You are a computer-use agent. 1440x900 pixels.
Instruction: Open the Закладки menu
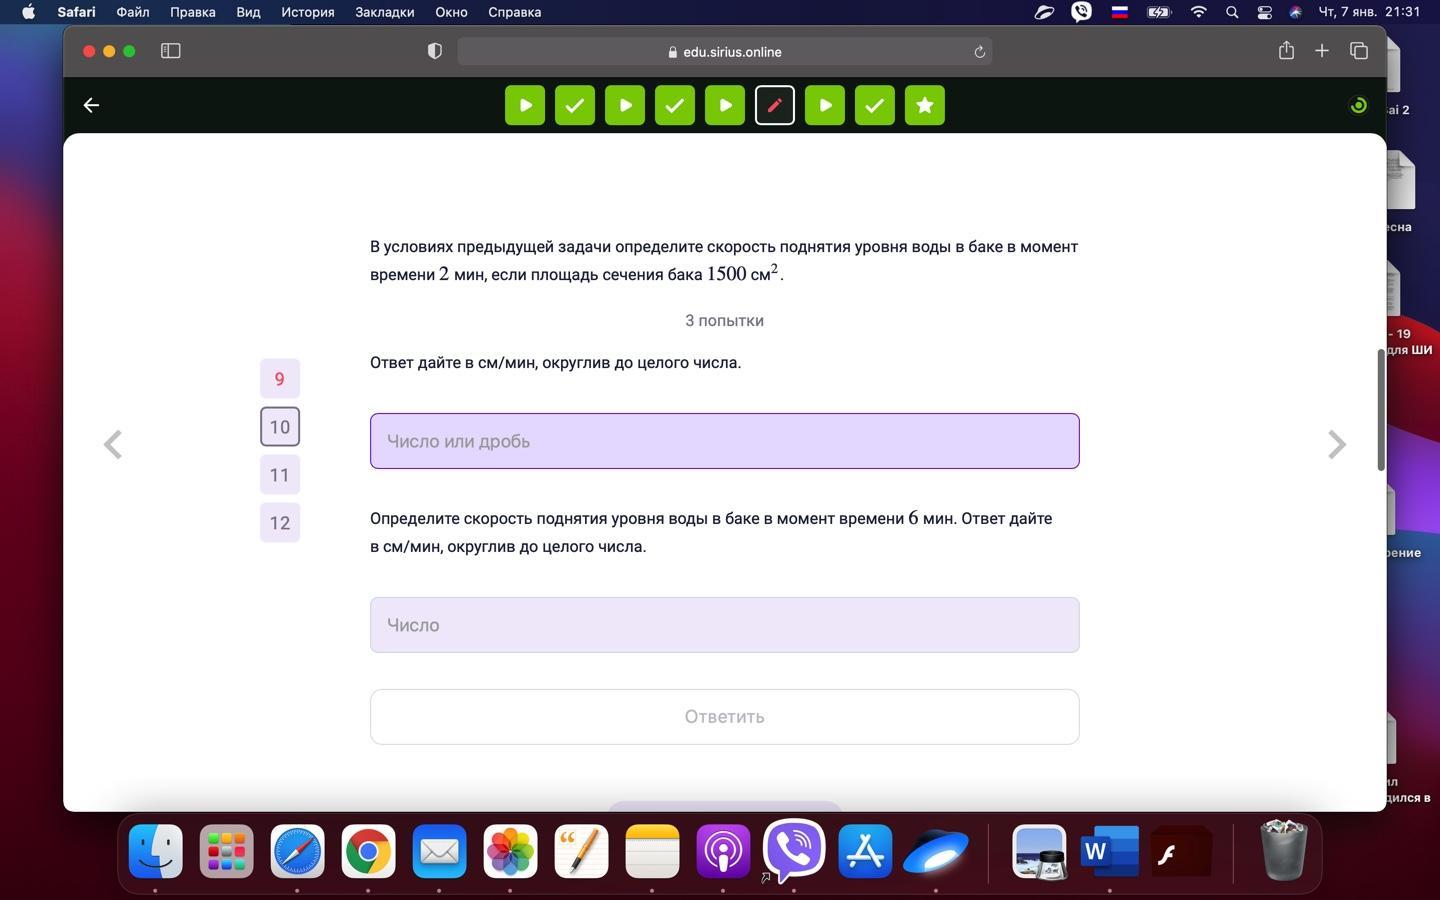pyautogui.click(x=384, y=12)
